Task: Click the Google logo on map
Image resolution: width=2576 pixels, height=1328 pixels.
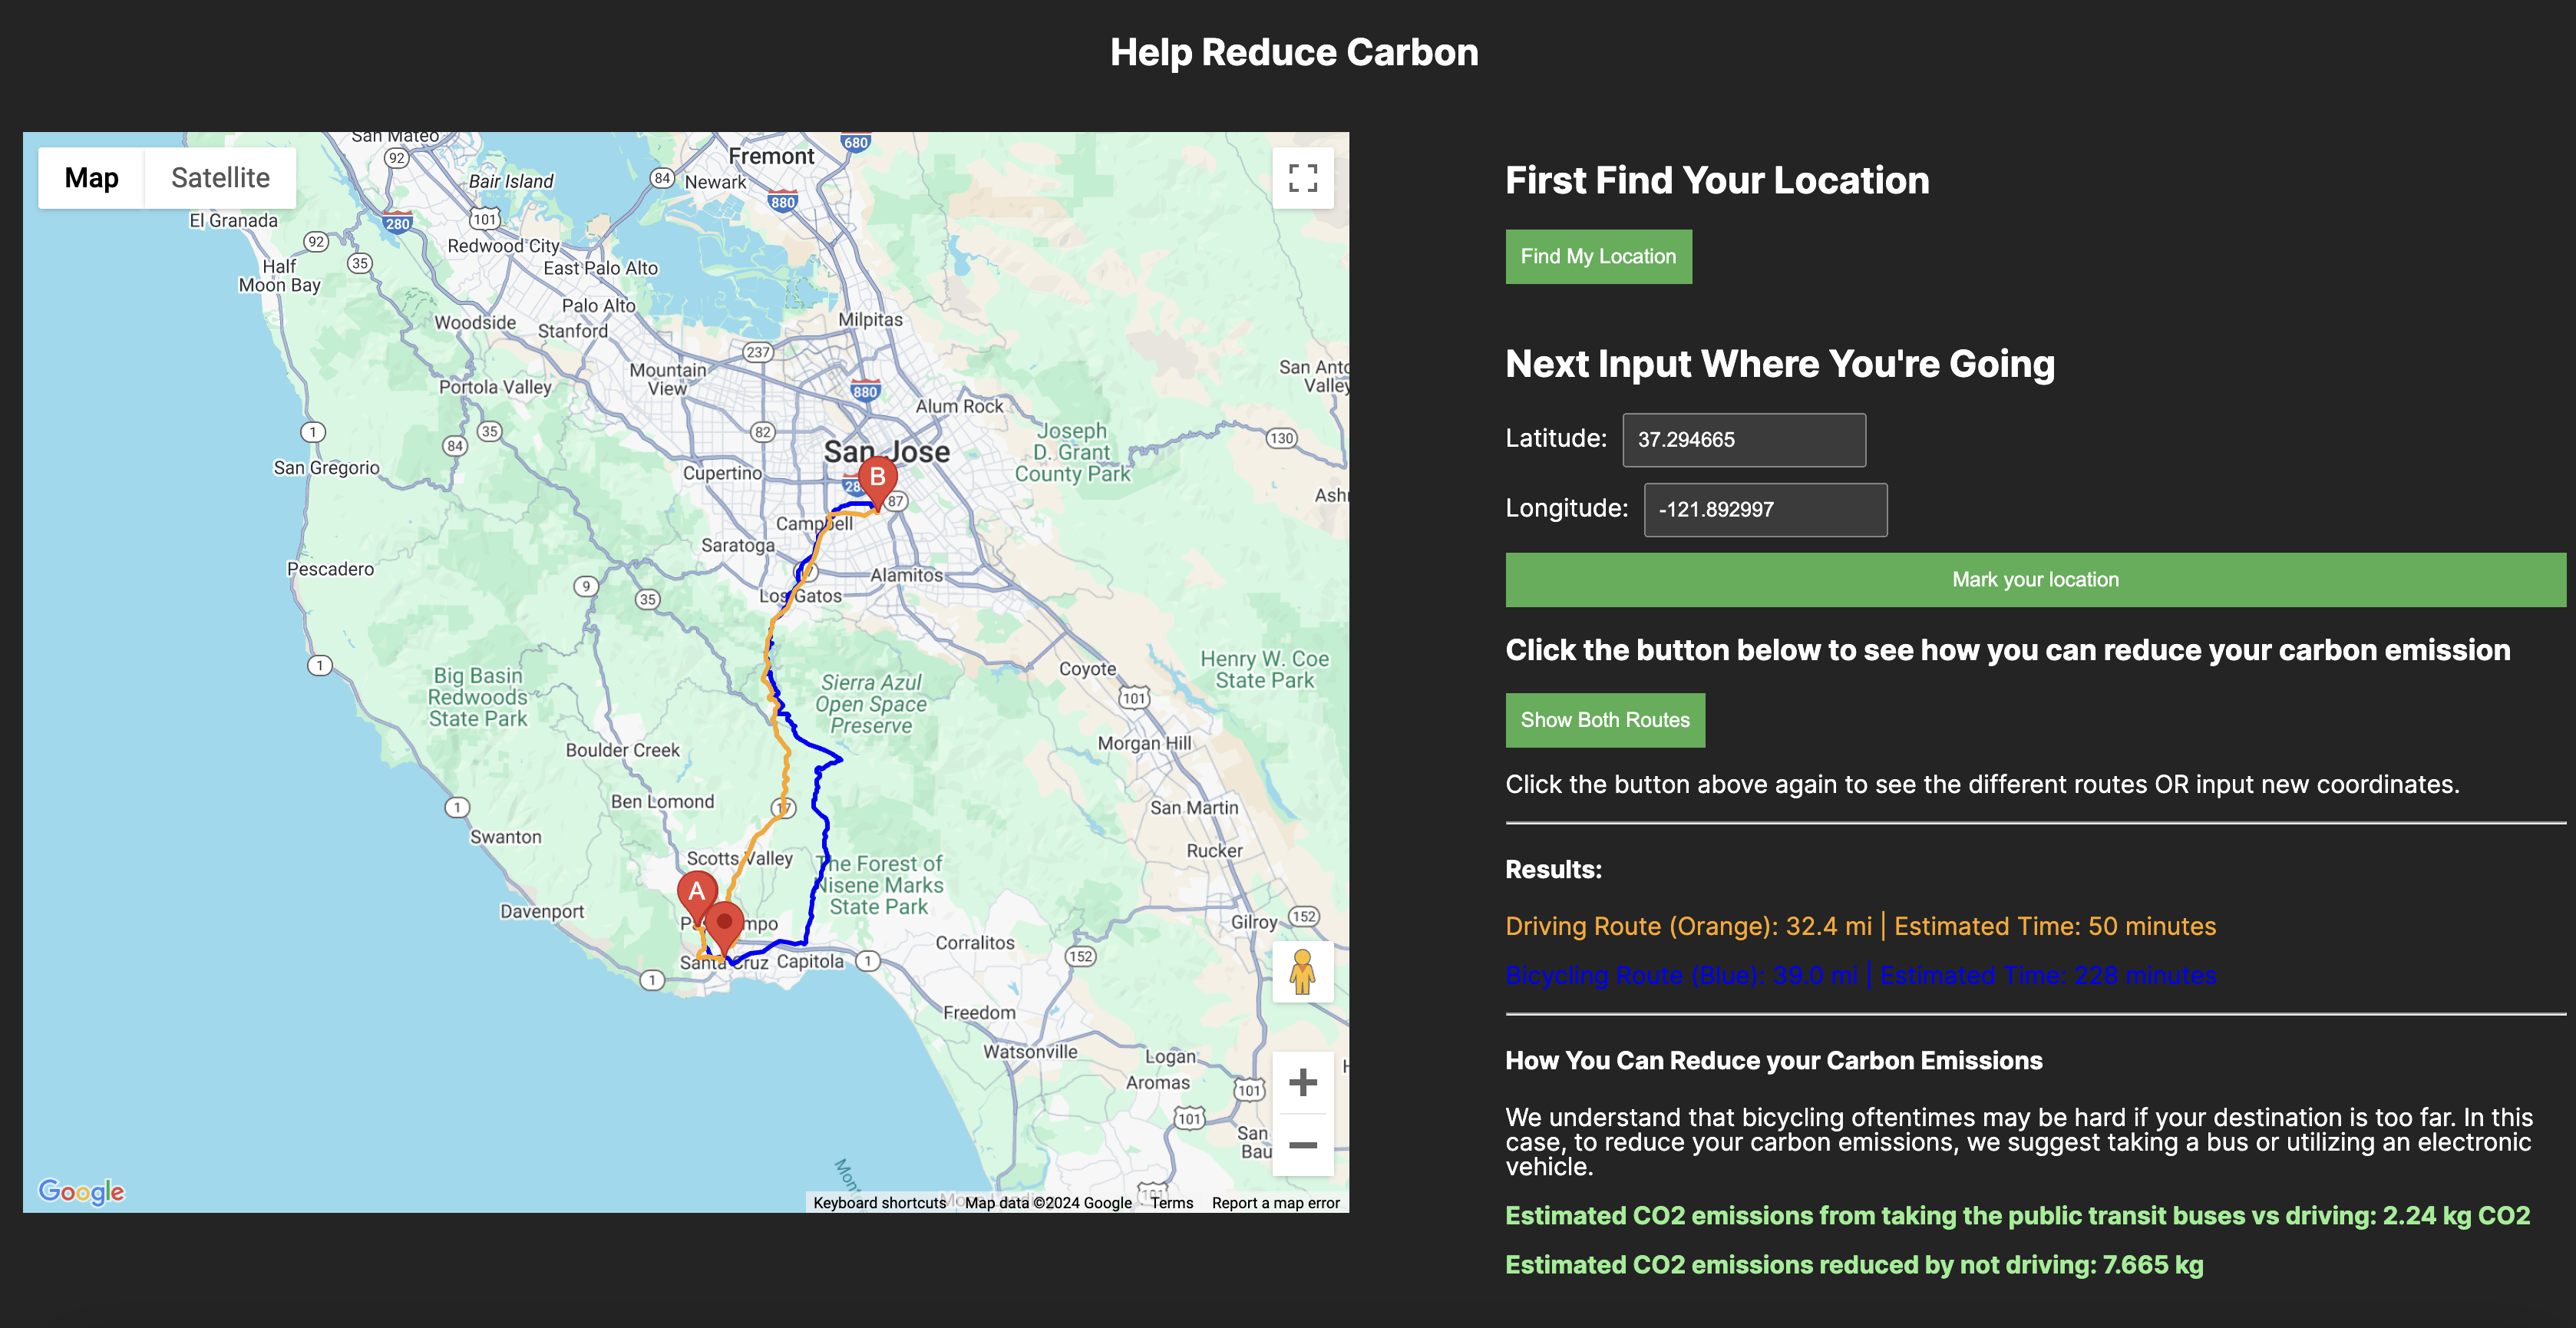Action: click(x=81, y=1191)
